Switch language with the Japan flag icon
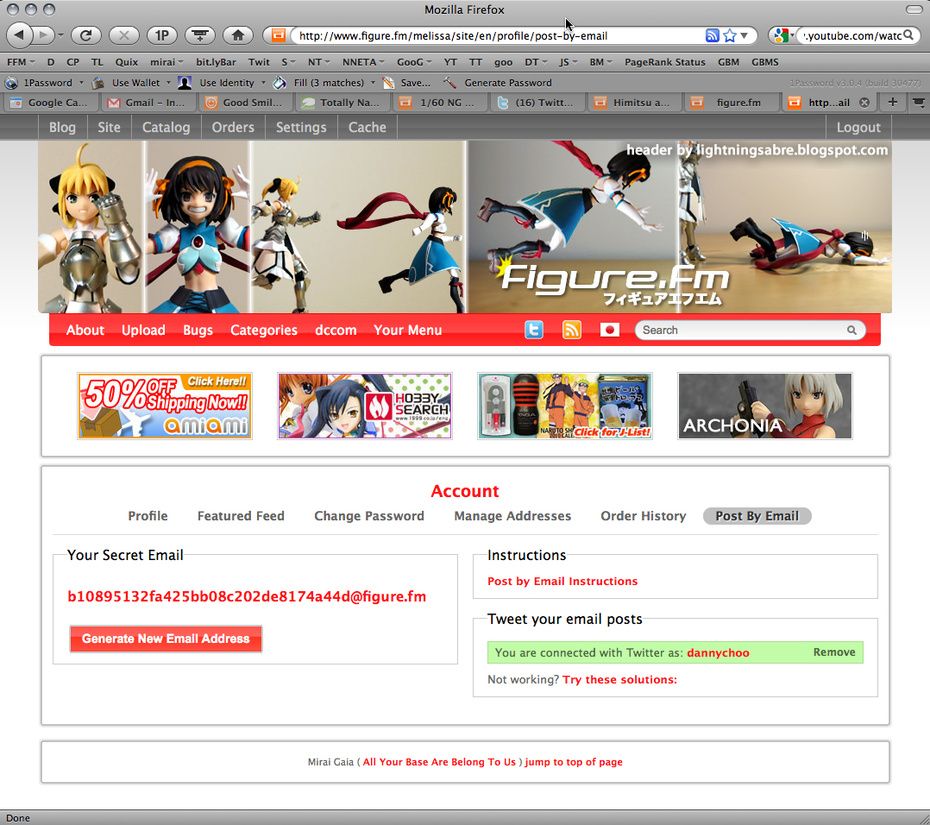The width and height of the screenshot is (930, 825). pyautogui.click(x=609, y=330)
